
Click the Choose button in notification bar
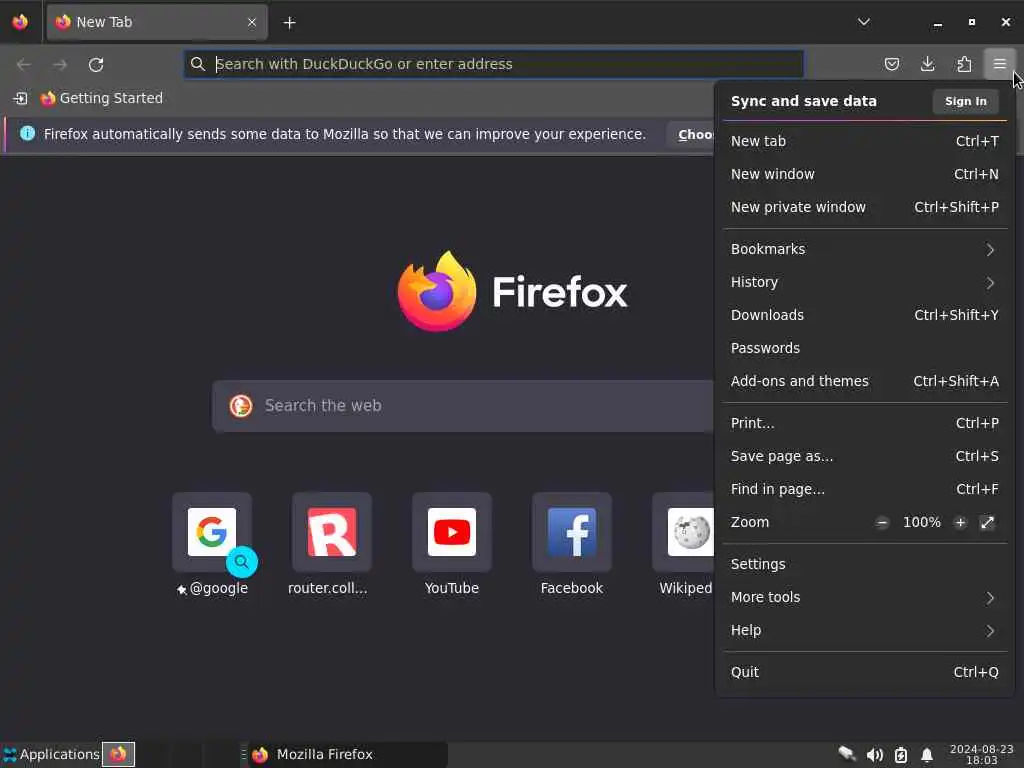click(x=692, y=135)
